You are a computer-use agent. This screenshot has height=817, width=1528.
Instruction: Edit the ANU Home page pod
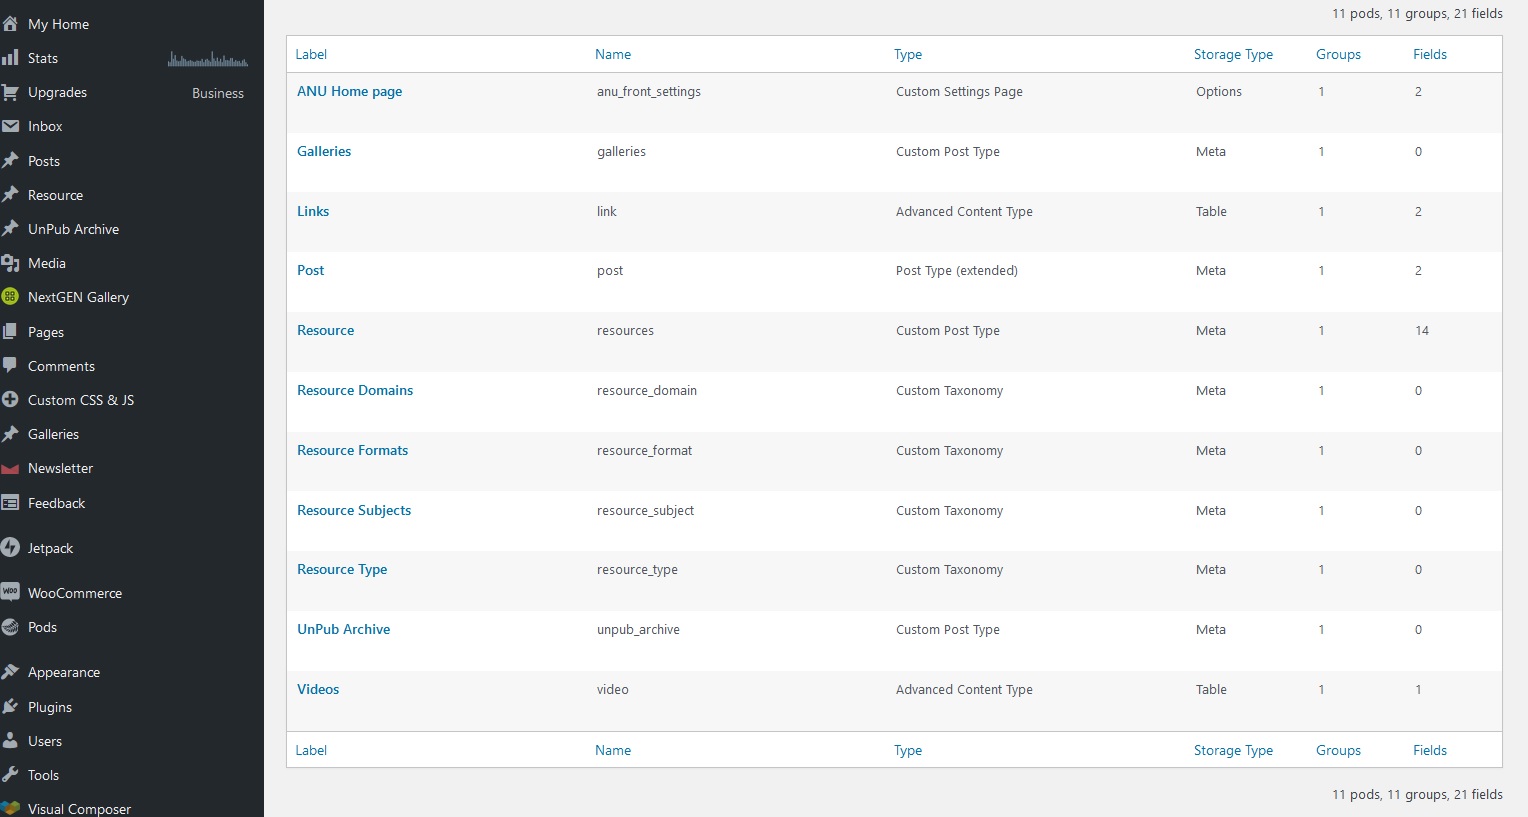(x=349, y=91)
